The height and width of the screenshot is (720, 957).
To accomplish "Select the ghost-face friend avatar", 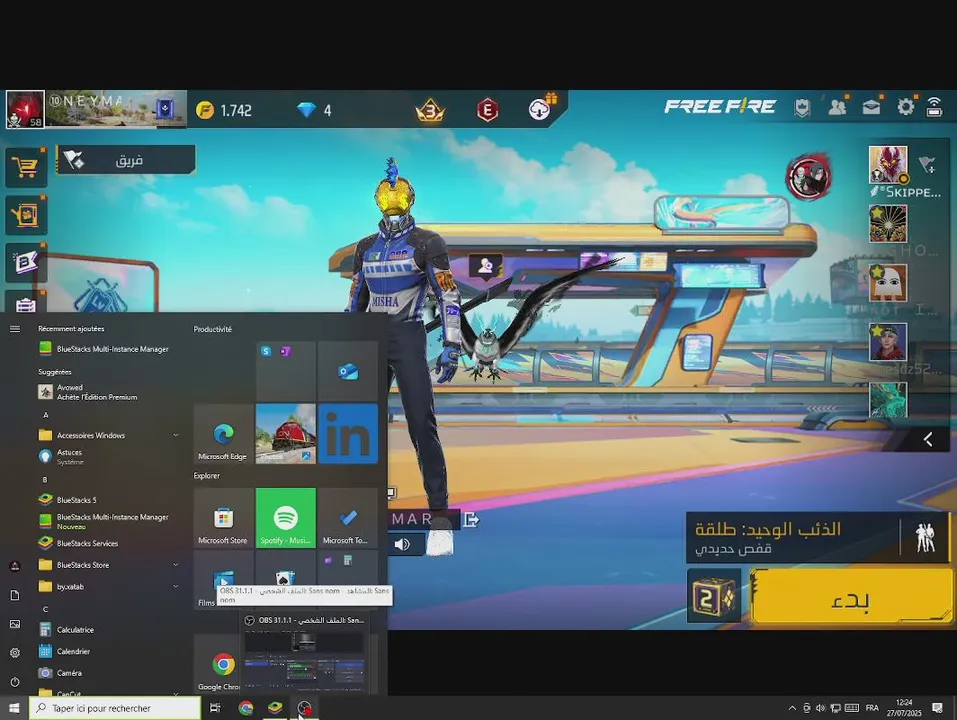I will click(x=888, y=283).
